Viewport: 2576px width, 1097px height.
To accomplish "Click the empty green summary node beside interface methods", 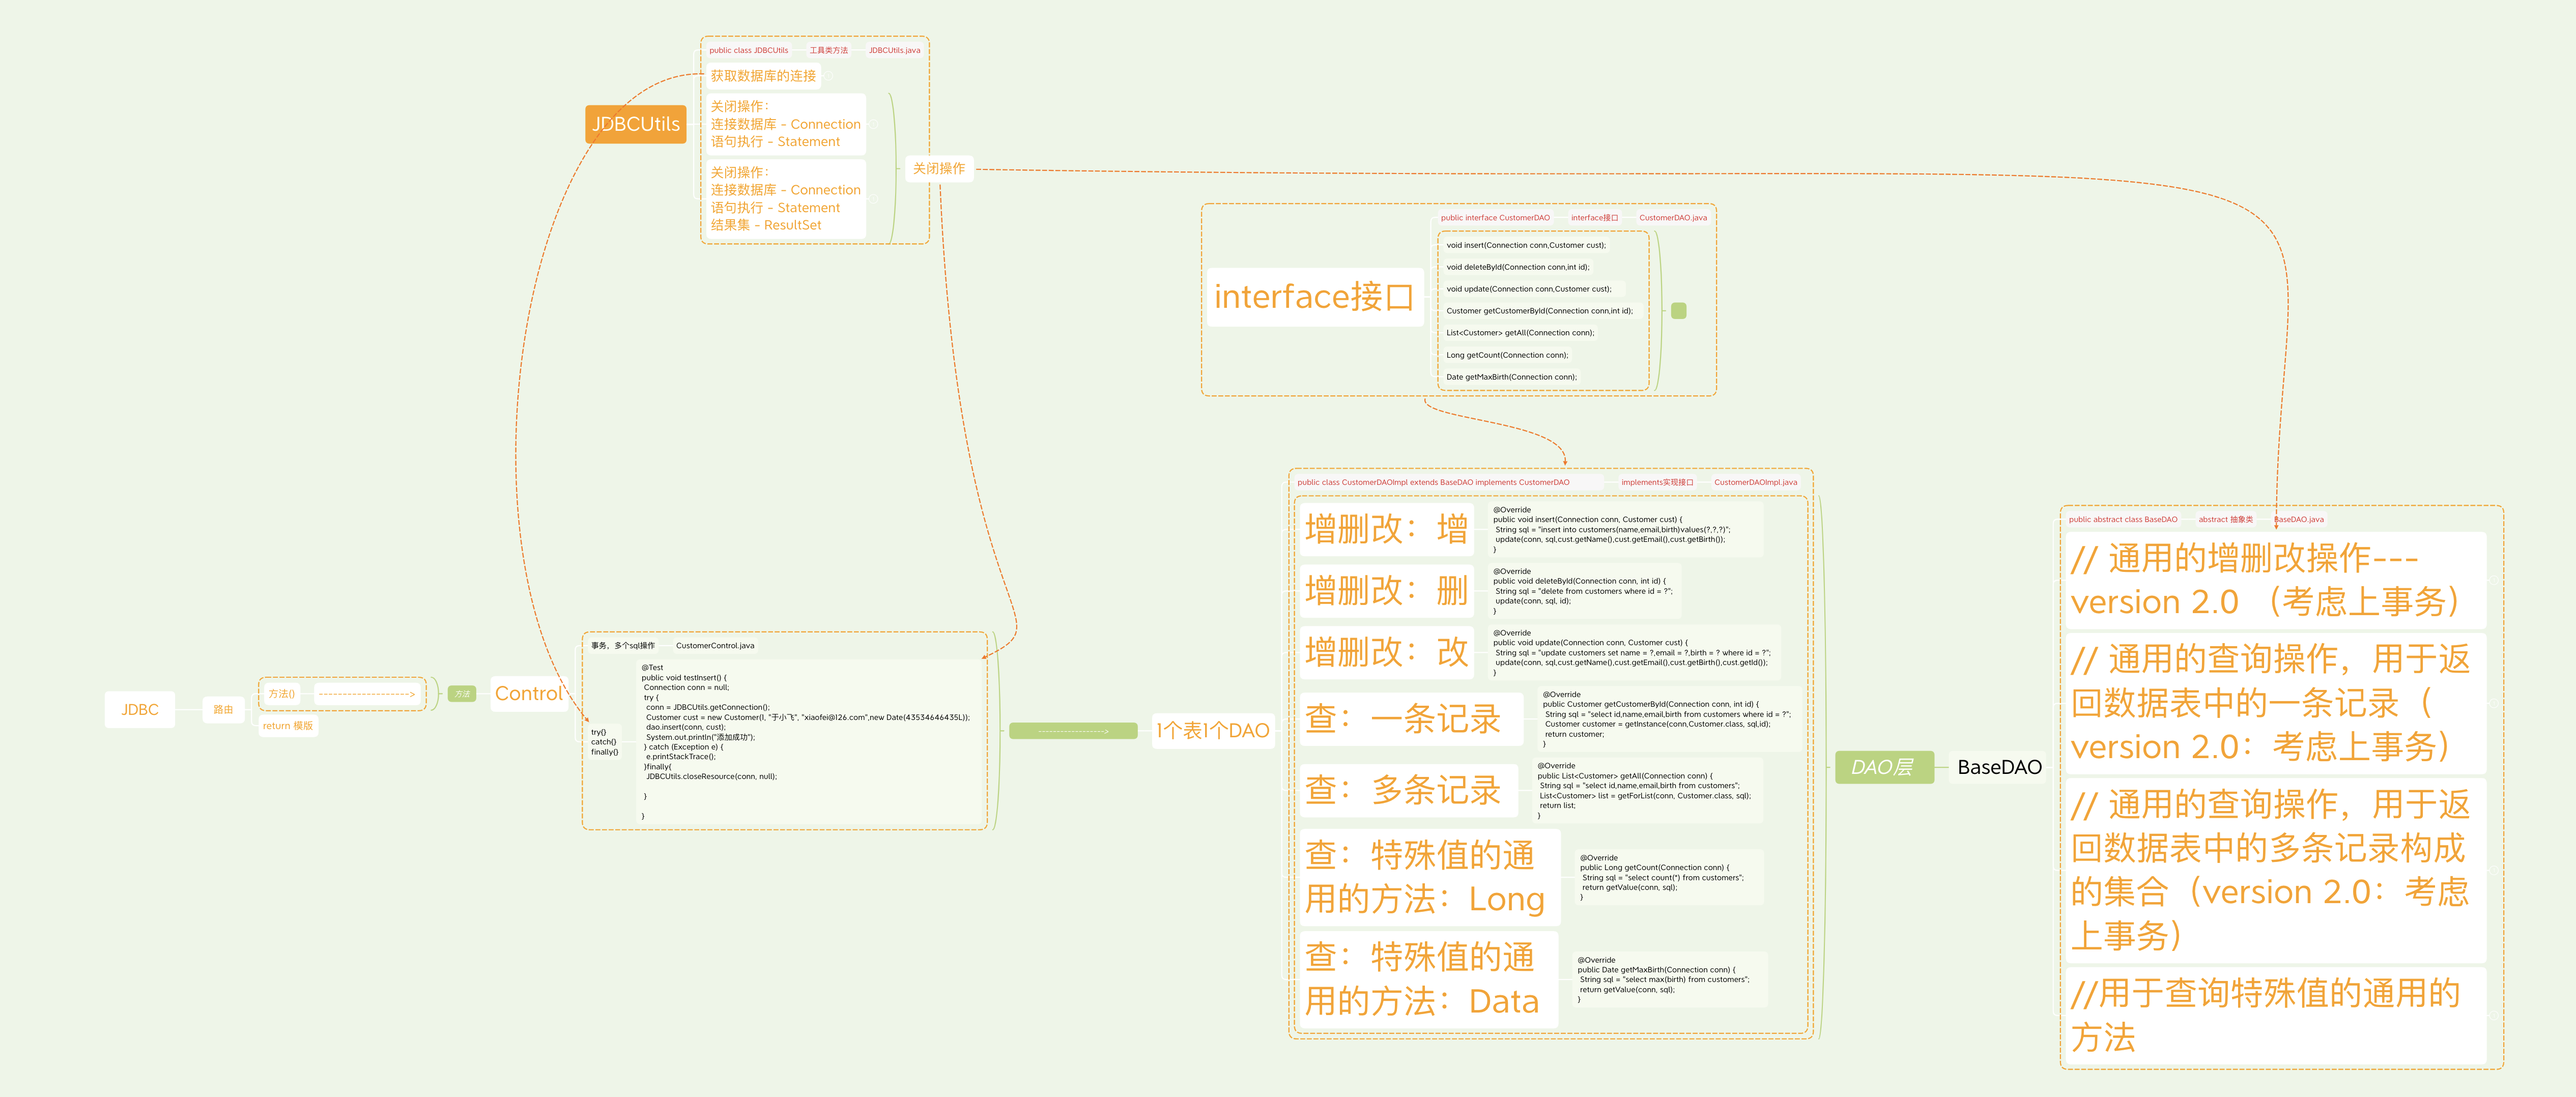I will point(1678,311).
